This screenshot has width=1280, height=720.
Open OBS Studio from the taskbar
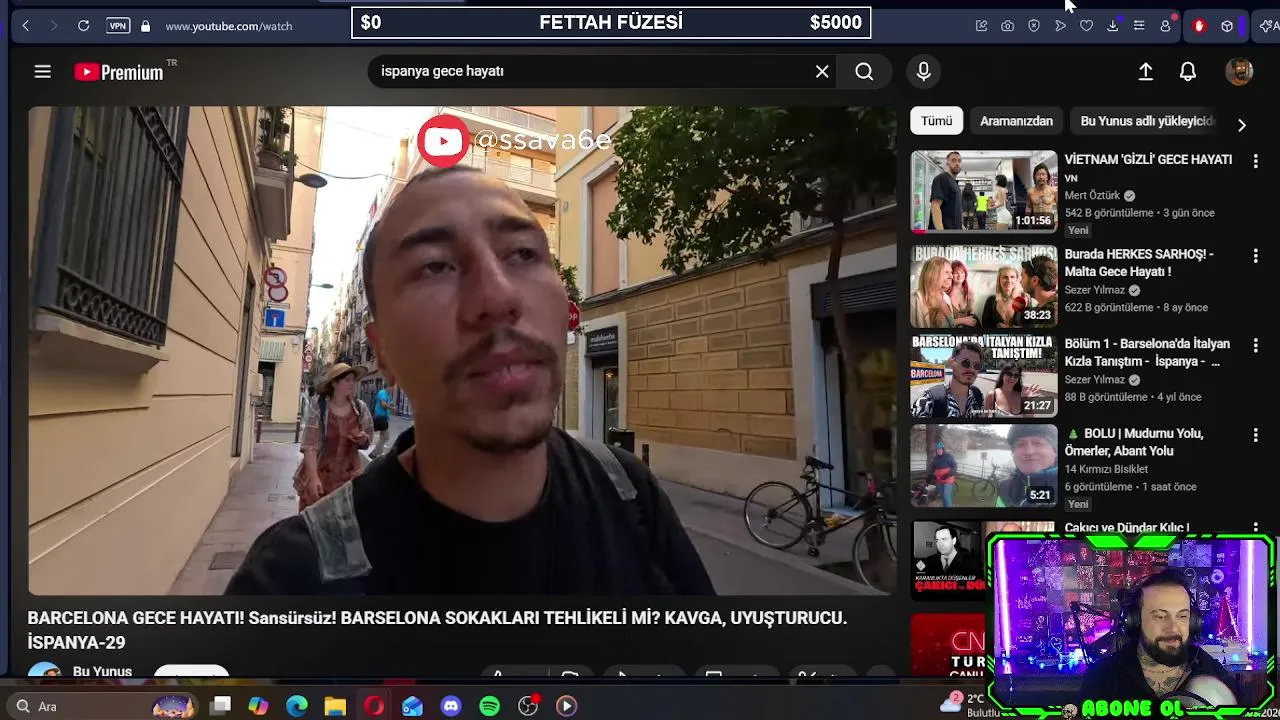tap(528, 706)
